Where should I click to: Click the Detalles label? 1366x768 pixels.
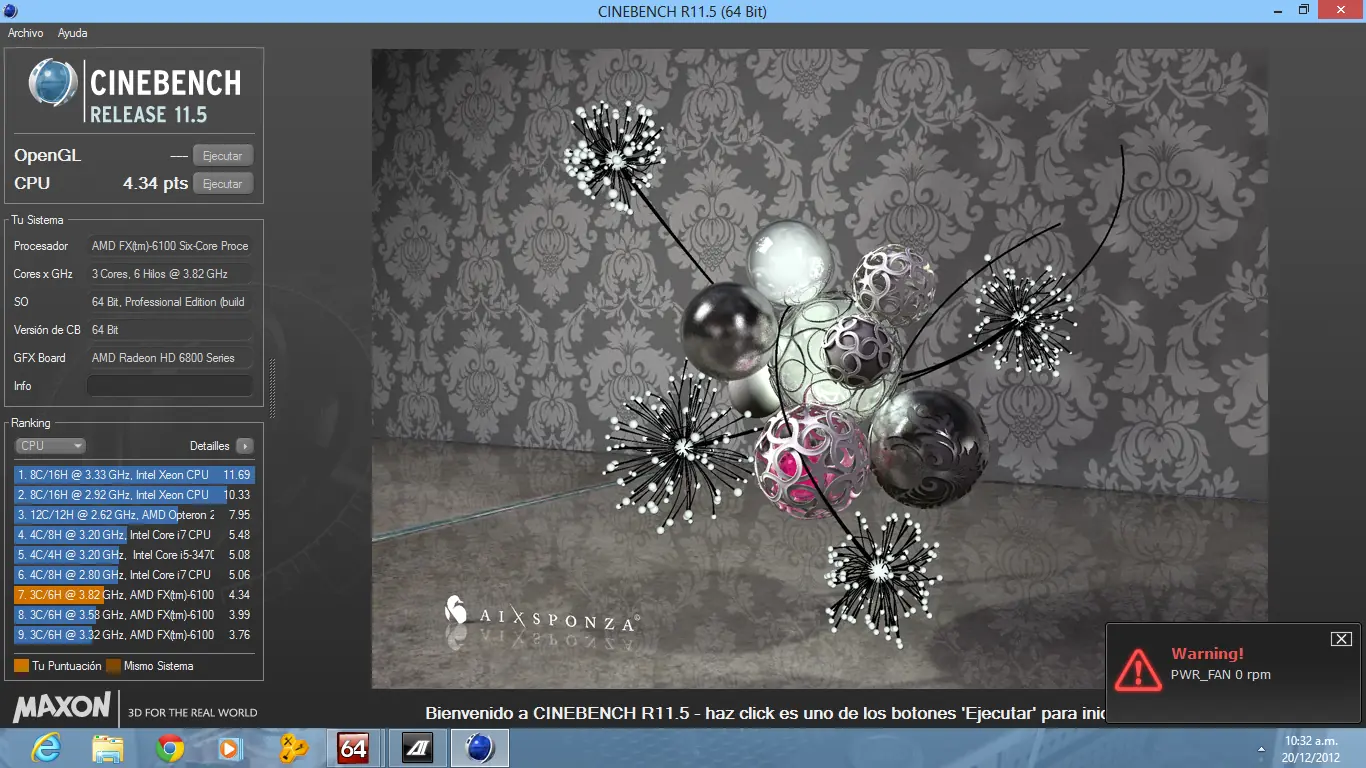coord(210,446)
